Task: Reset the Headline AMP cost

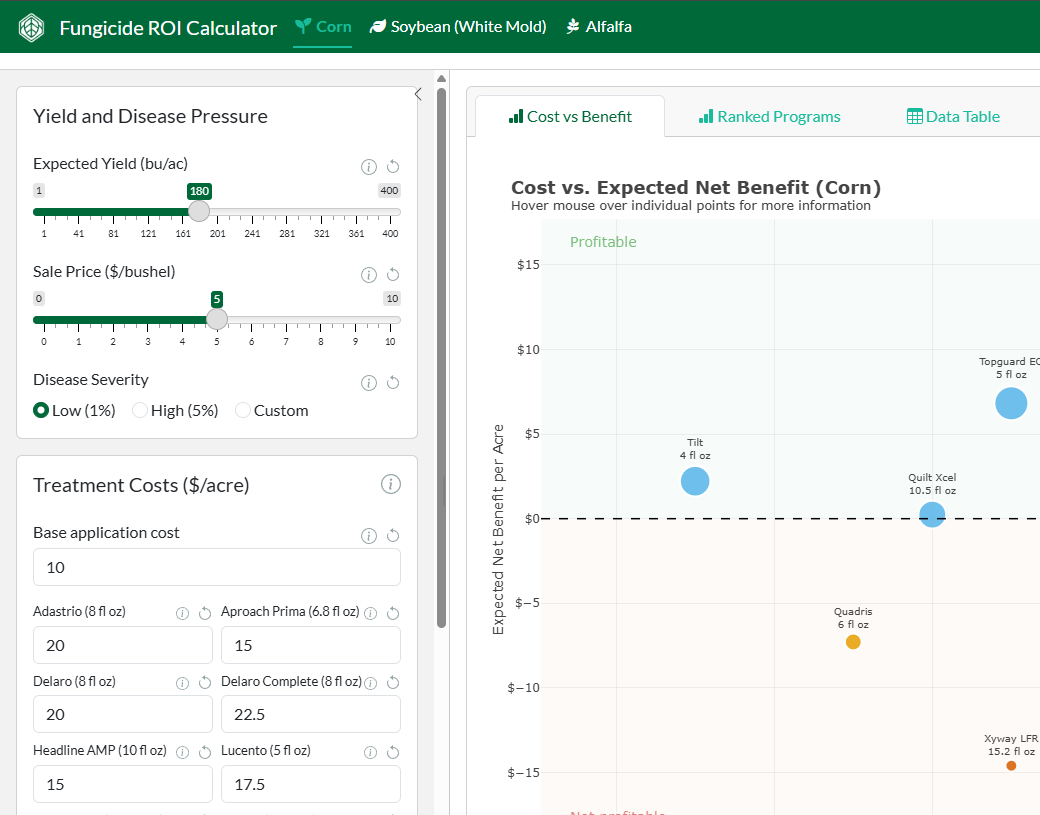Action: pos(205,753)
